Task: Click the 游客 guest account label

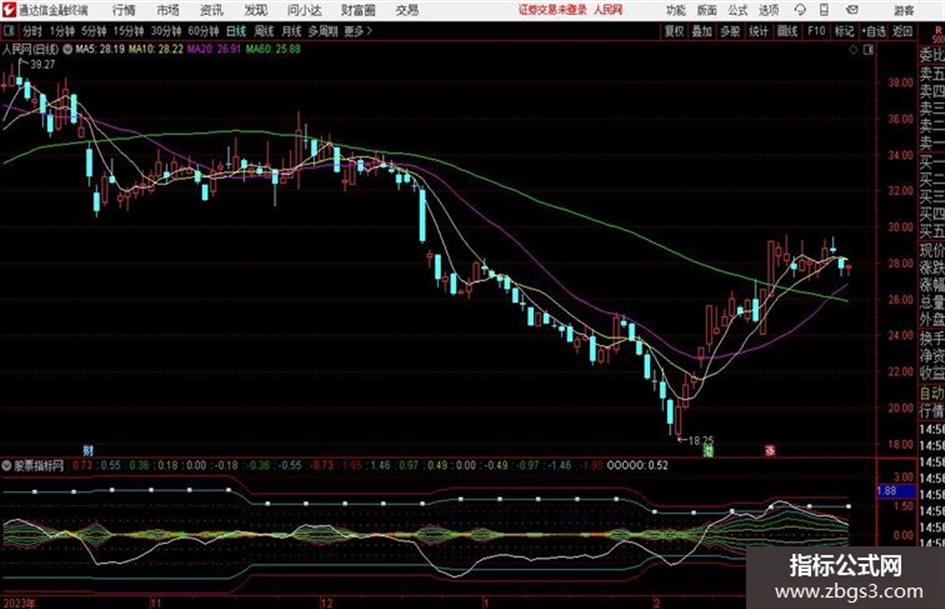Action: 904,10
